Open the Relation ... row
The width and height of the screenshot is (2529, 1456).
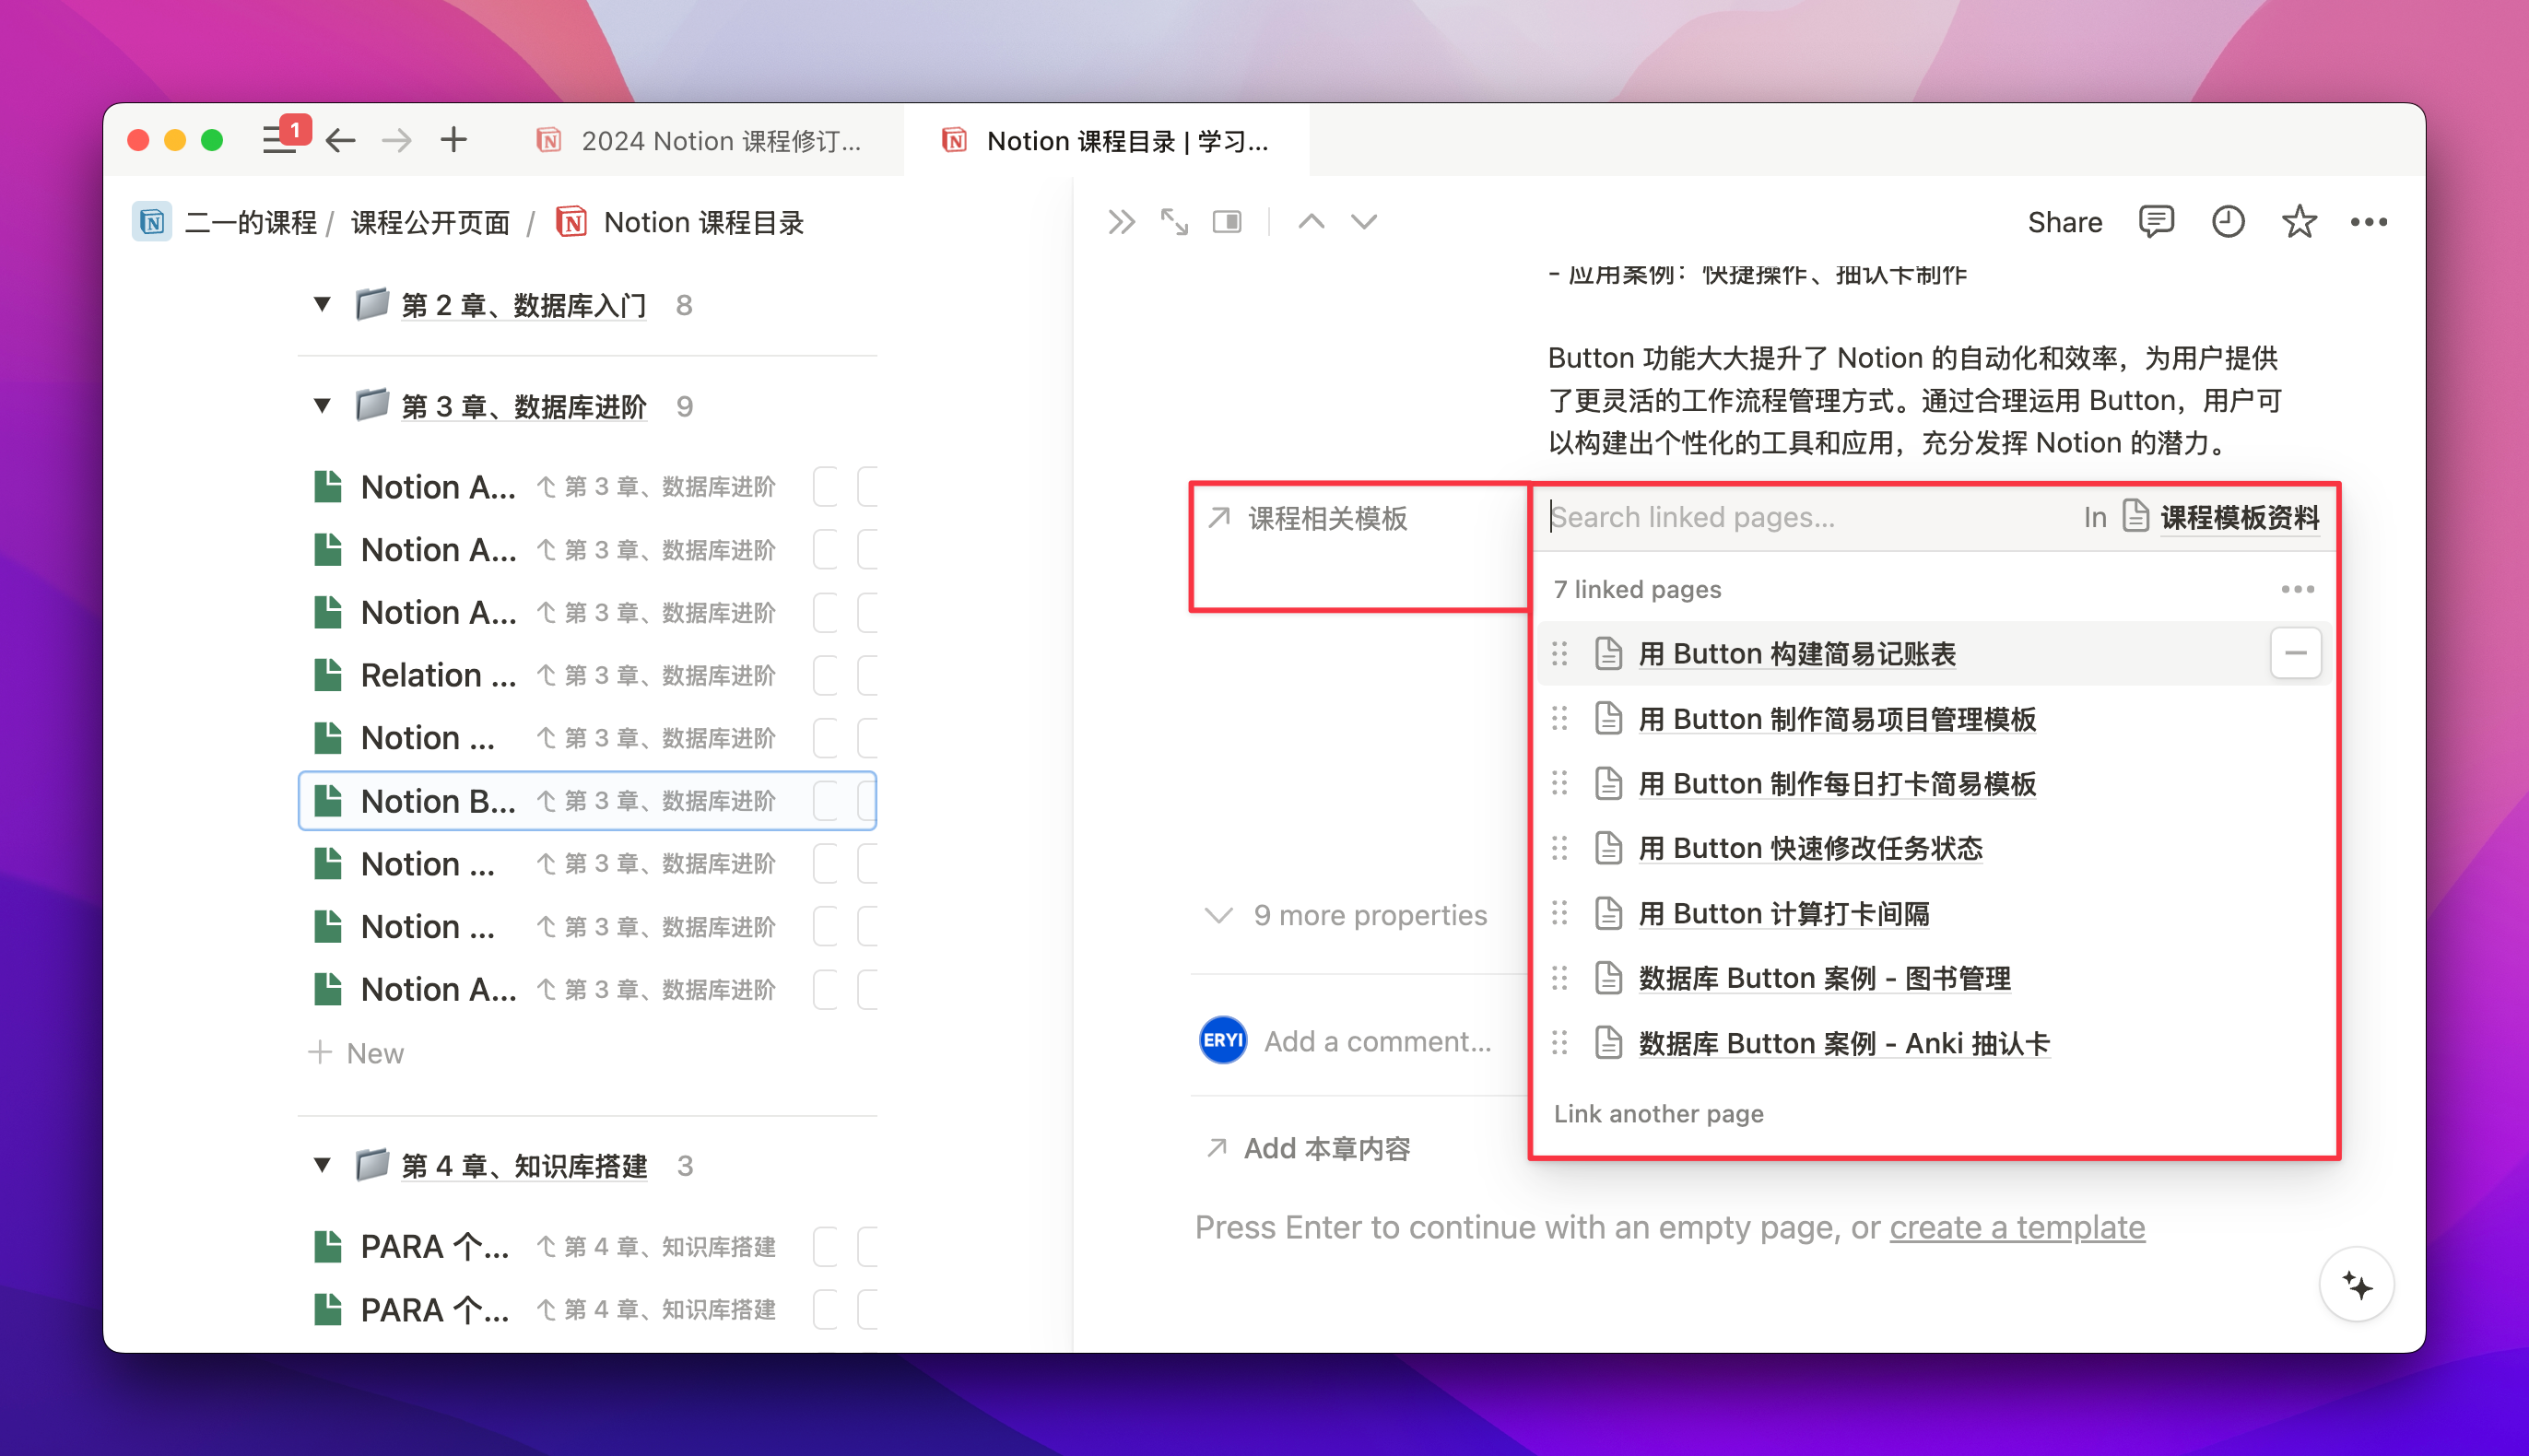586,676
